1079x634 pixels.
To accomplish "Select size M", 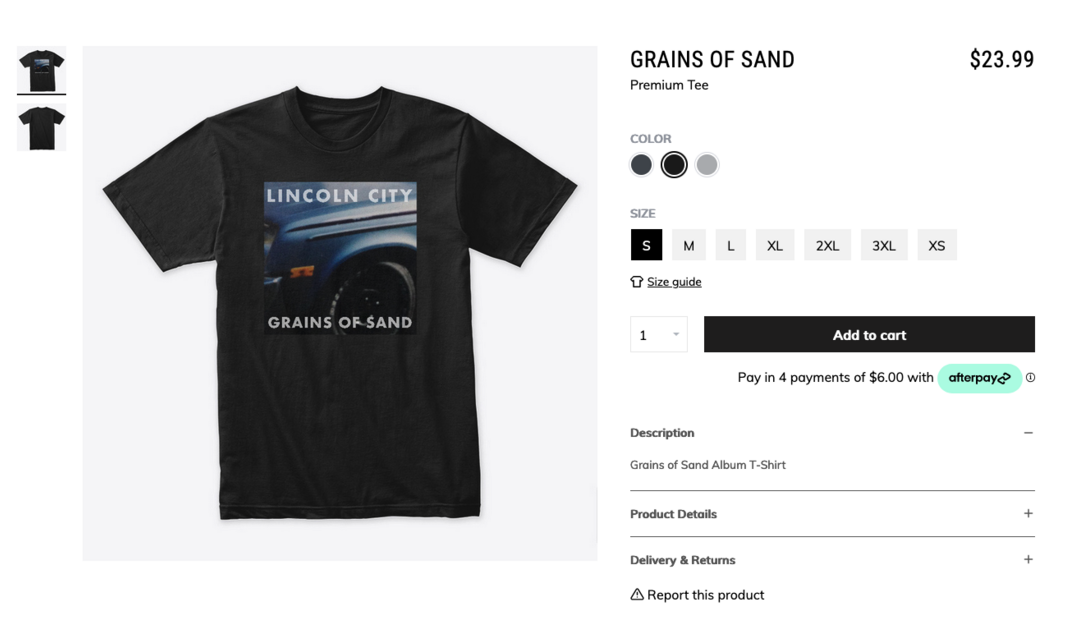I will click(x=689, y=245).
